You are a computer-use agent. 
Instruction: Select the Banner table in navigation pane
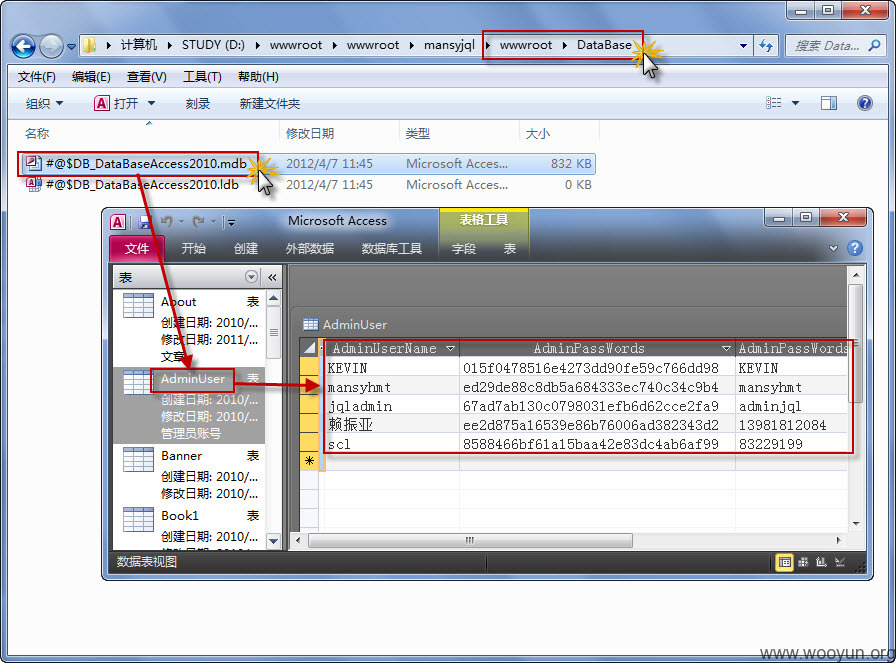pos(189,474)
